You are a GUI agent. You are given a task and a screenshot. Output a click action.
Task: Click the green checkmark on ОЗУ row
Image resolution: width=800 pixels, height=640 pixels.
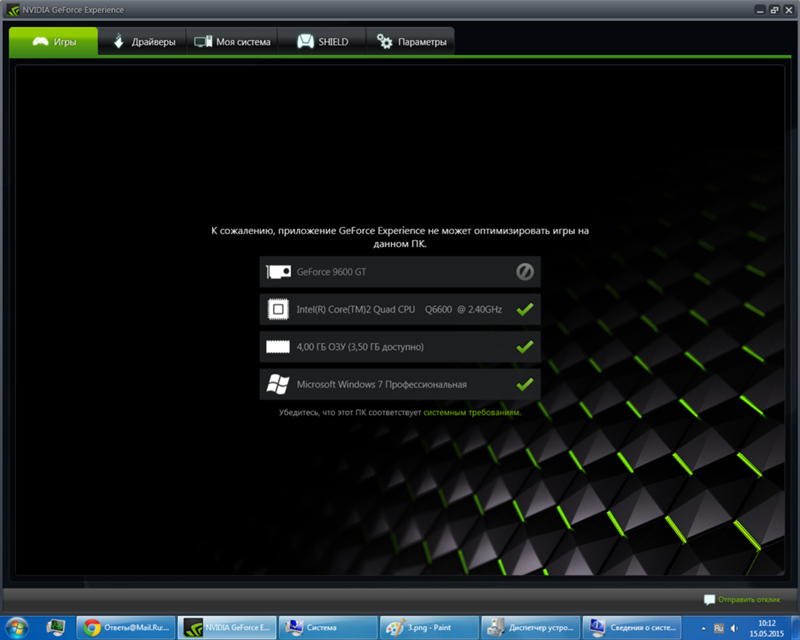coord(524,347)
